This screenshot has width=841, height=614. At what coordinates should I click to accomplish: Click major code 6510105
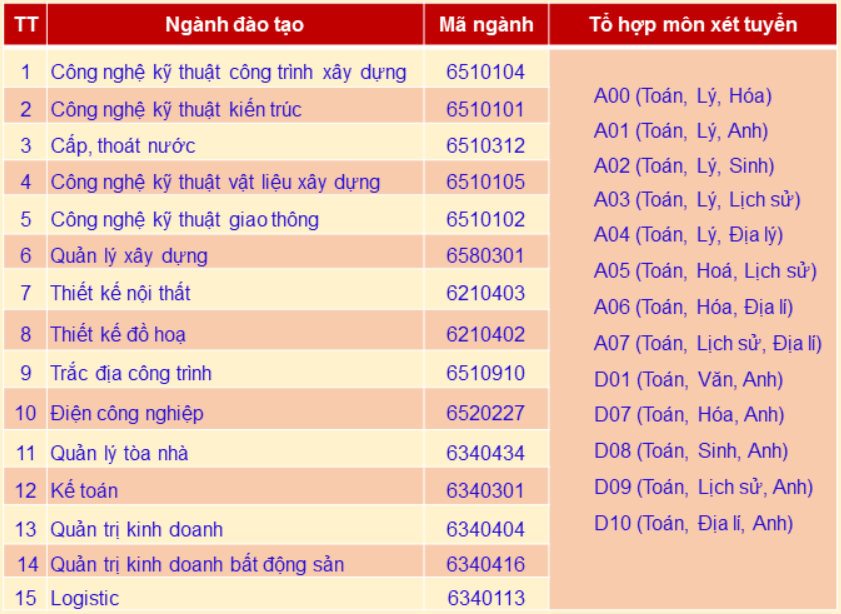(485, 182)
